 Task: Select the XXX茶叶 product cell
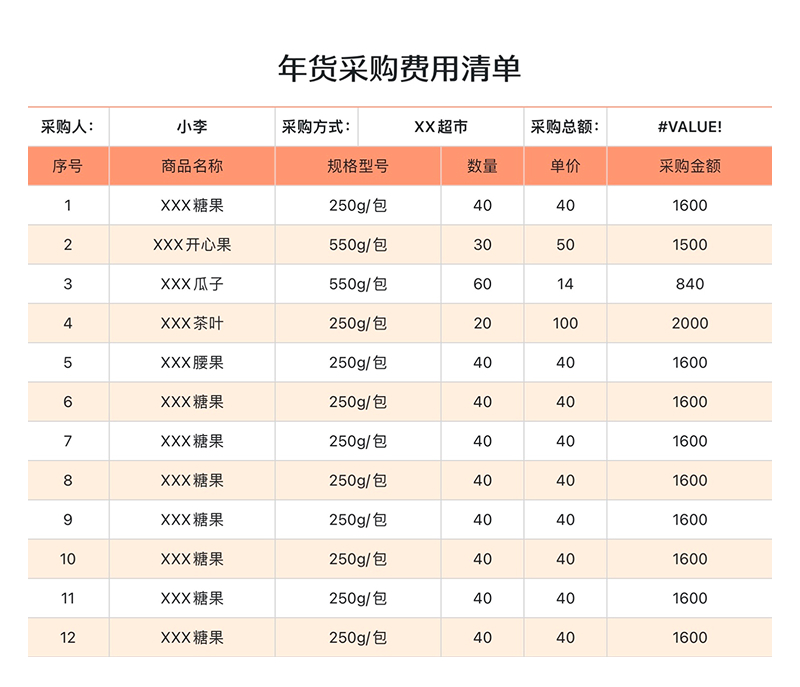[192, 323]
